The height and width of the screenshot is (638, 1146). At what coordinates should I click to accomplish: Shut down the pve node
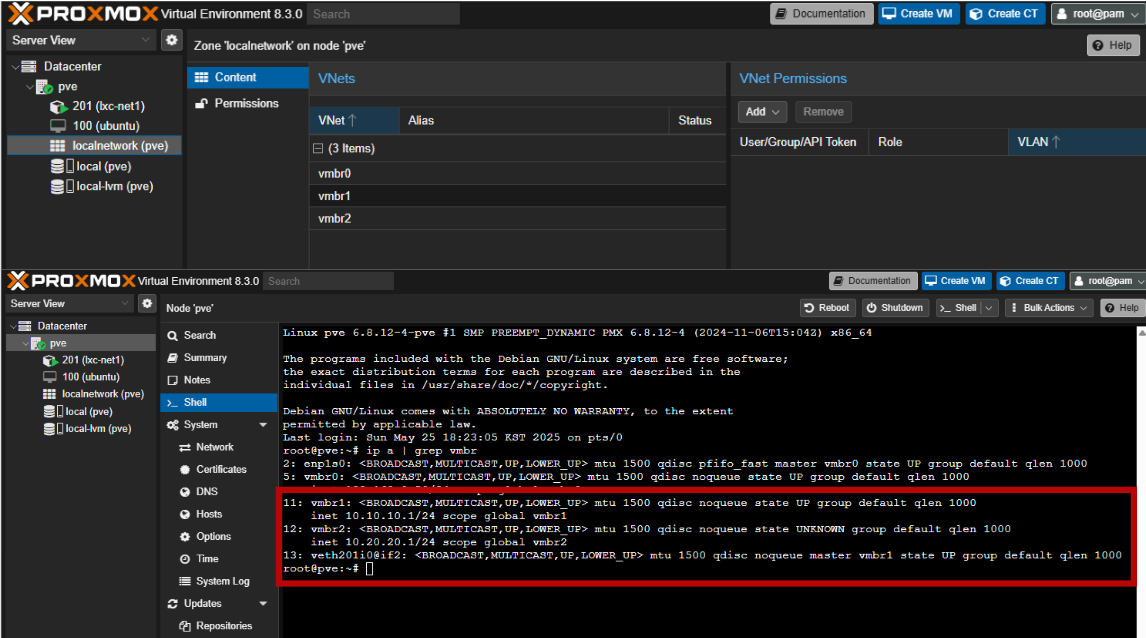tap(895, 308)
